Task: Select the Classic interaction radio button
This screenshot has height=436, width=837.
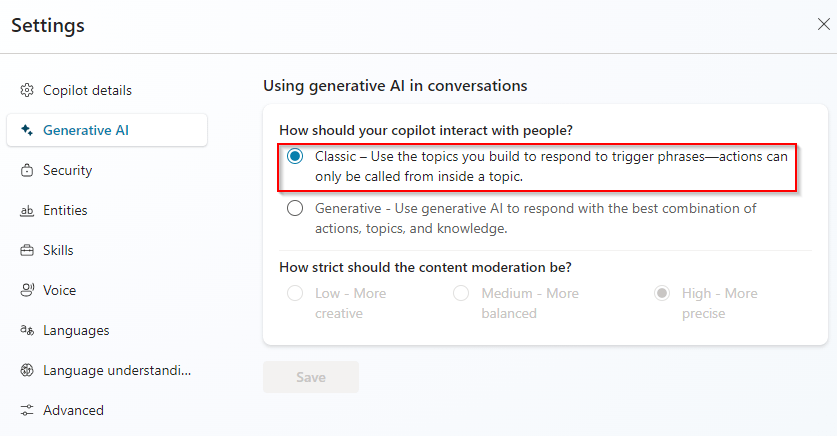Action: click(295, 156)
